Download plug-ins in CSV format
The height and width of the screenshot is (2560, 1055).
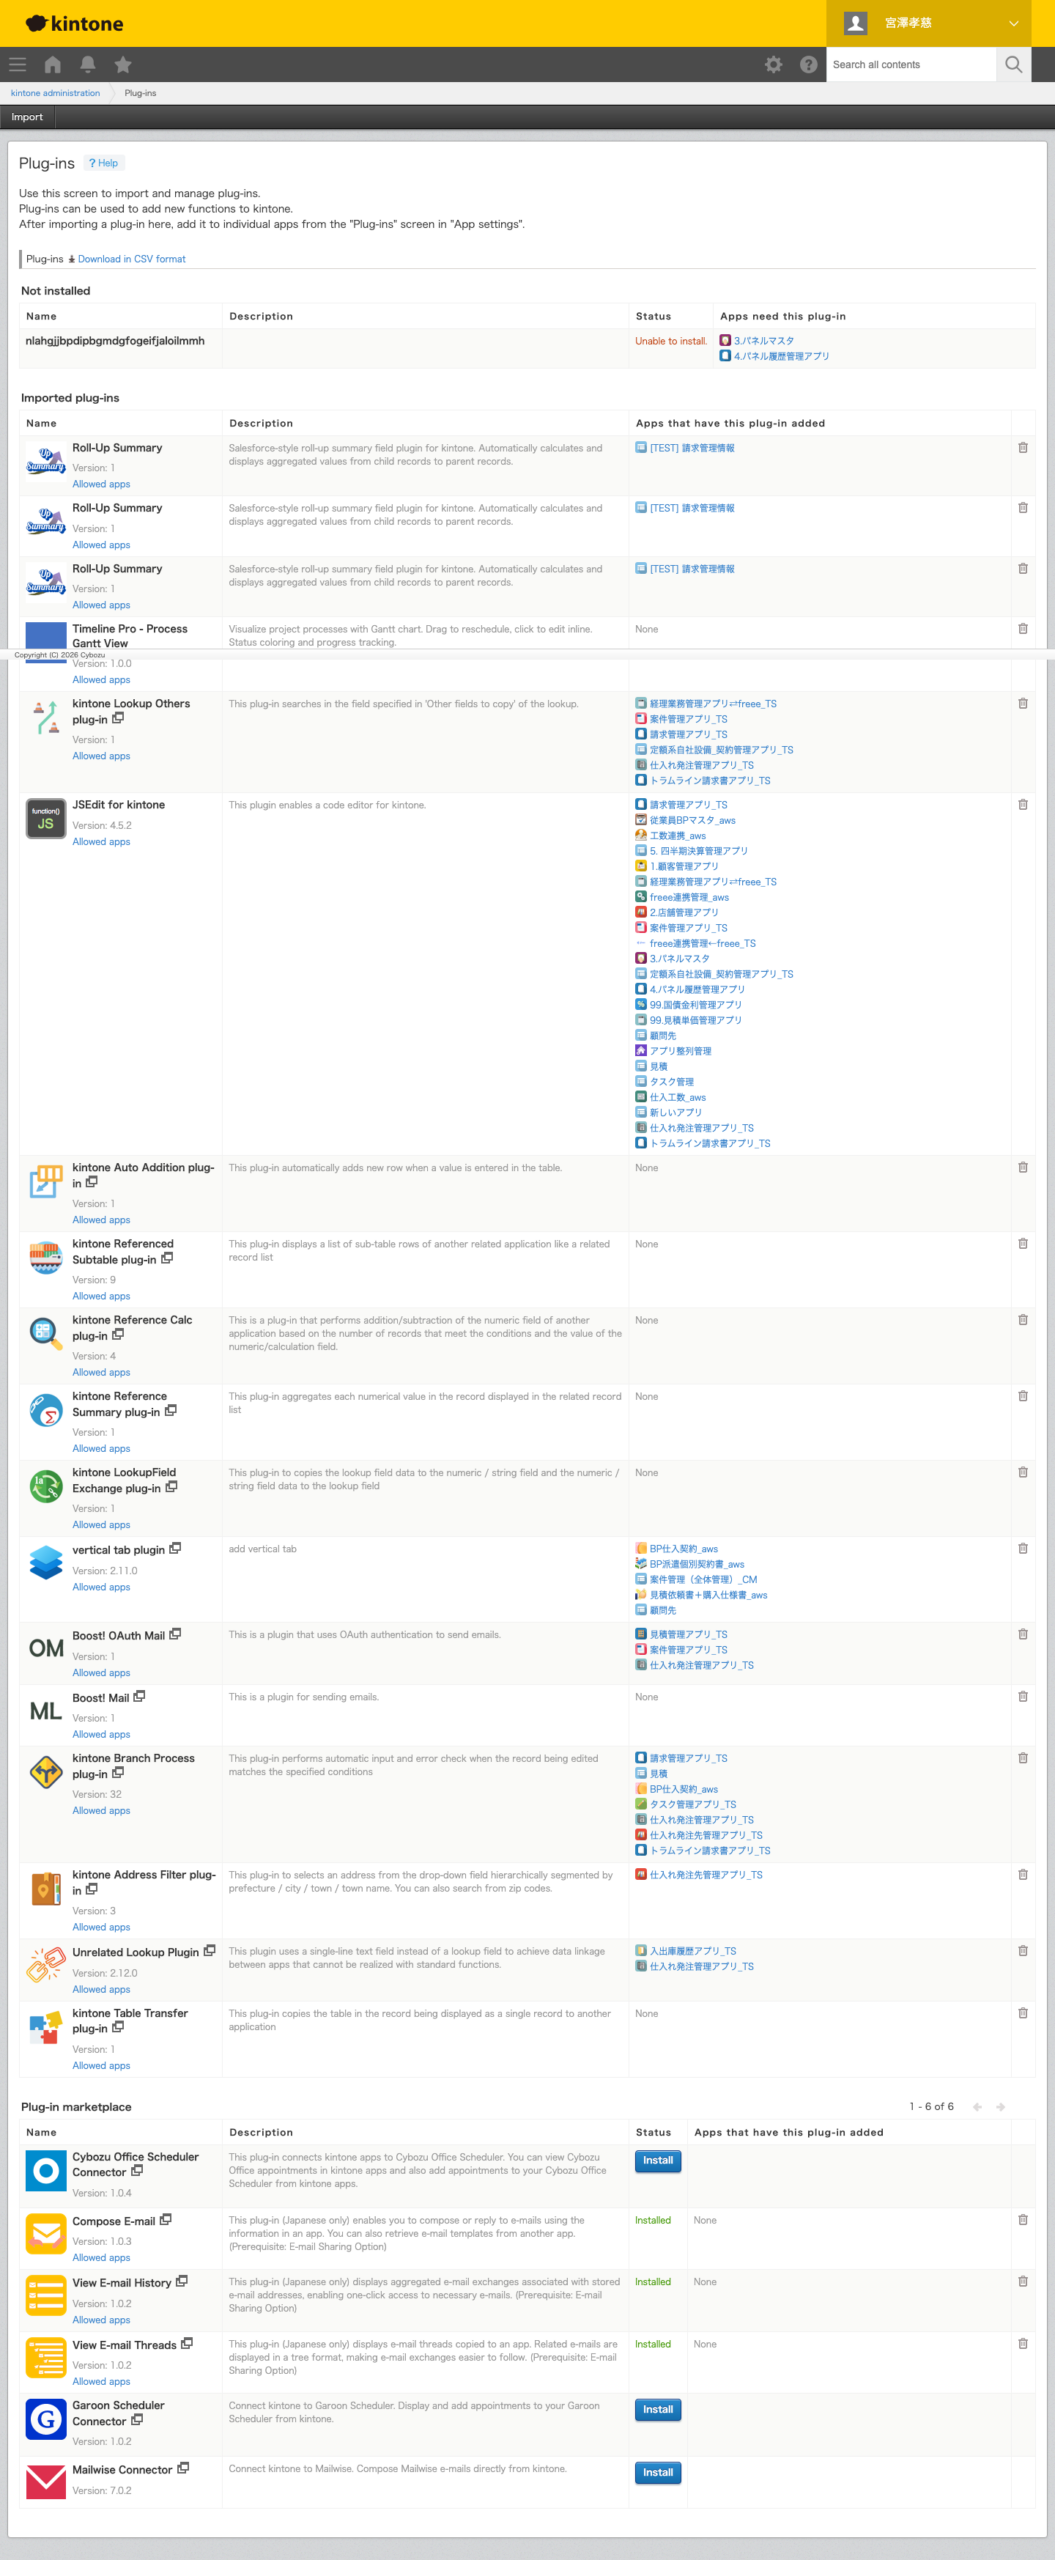click(x=131, y=259)
